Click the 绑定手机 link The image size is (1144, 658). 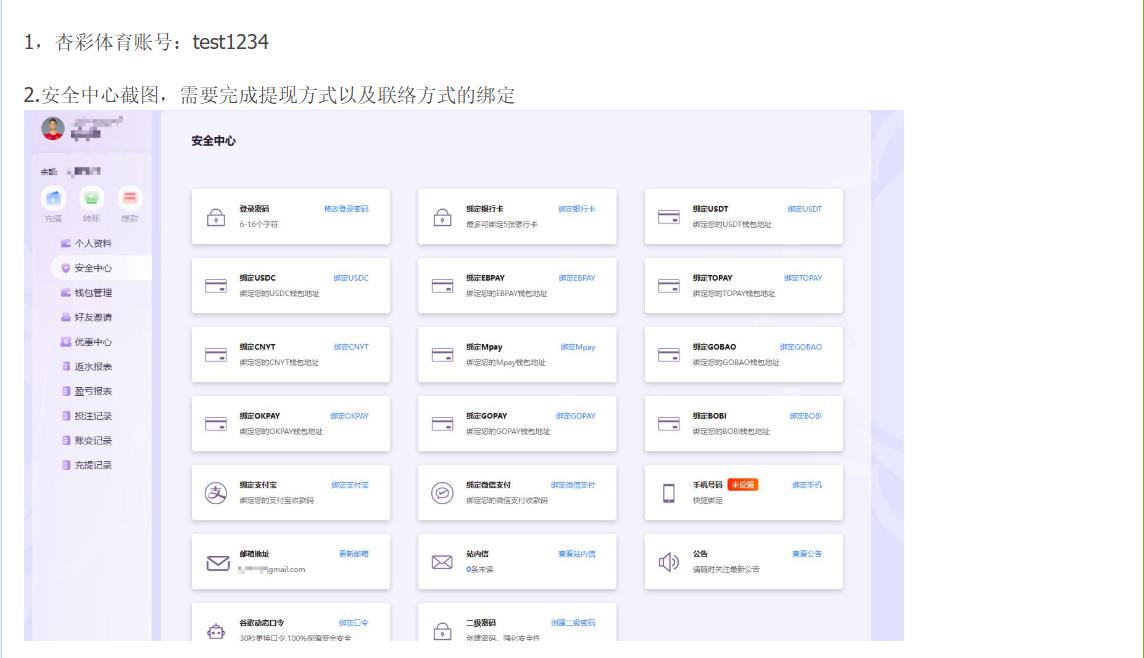click(x=806, y=485)
